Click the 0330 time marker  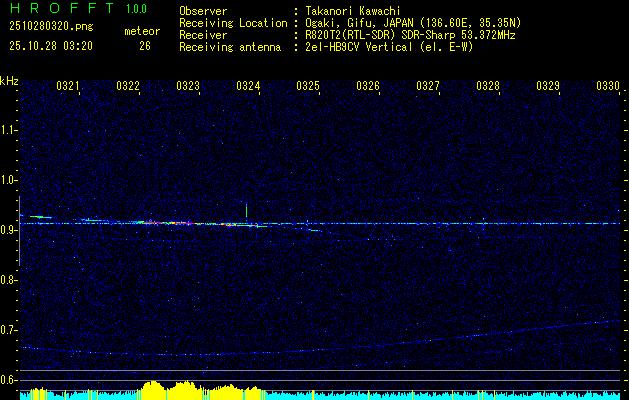click(x=608, y=86)
